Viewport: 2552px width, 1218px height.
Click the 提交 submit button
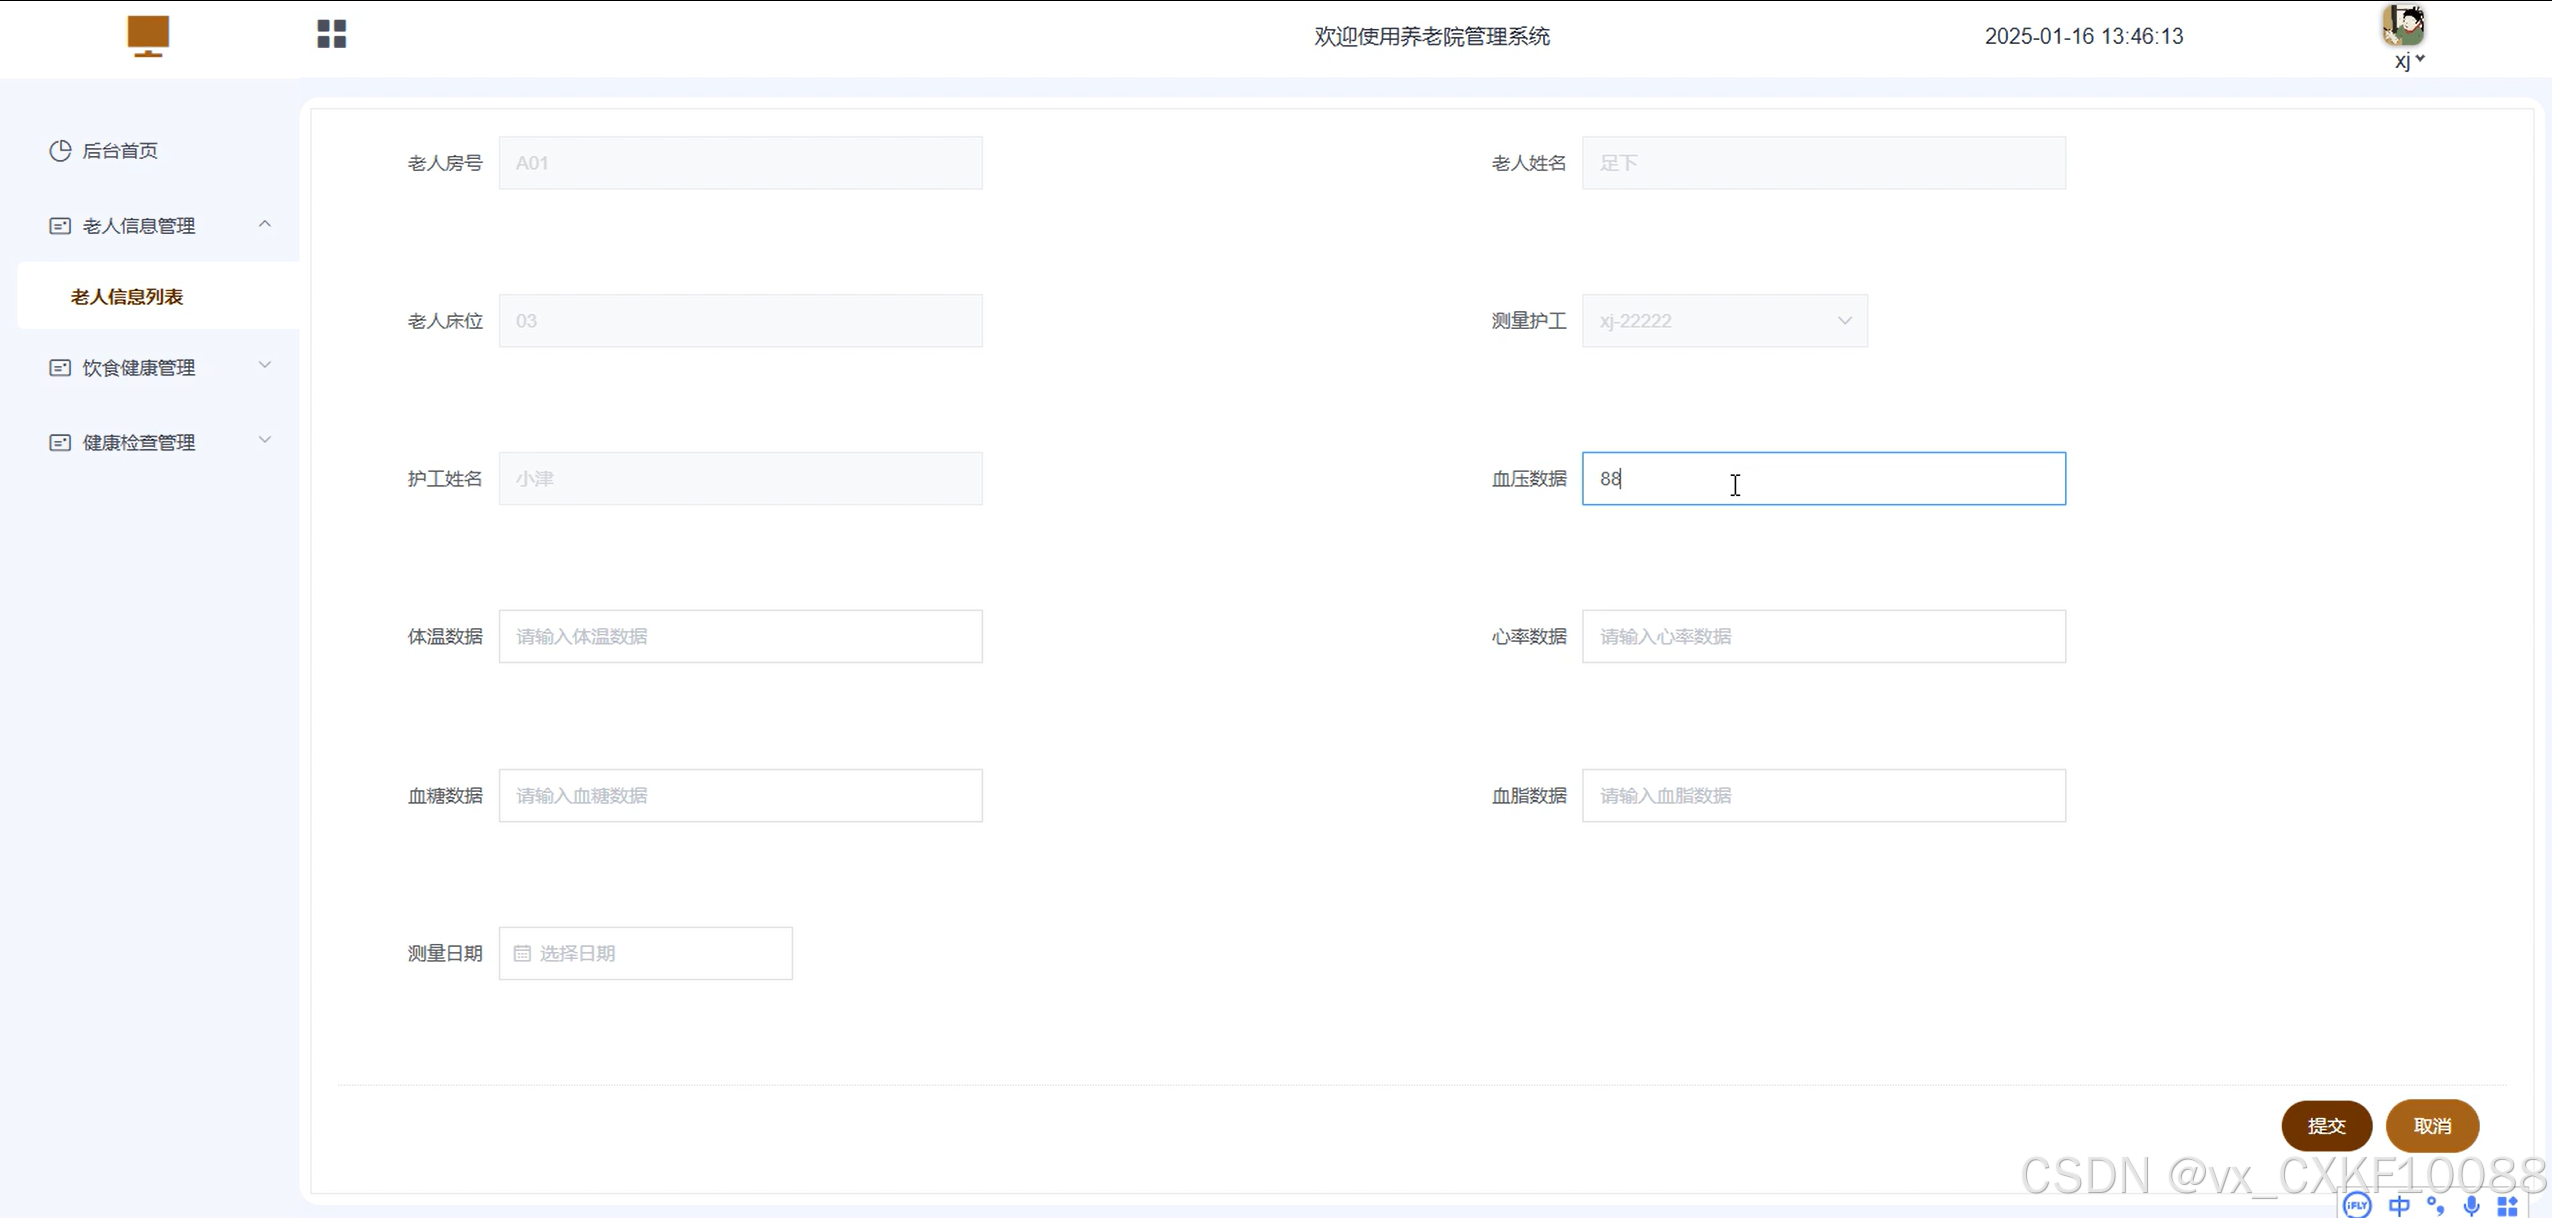(2326, 1126)
